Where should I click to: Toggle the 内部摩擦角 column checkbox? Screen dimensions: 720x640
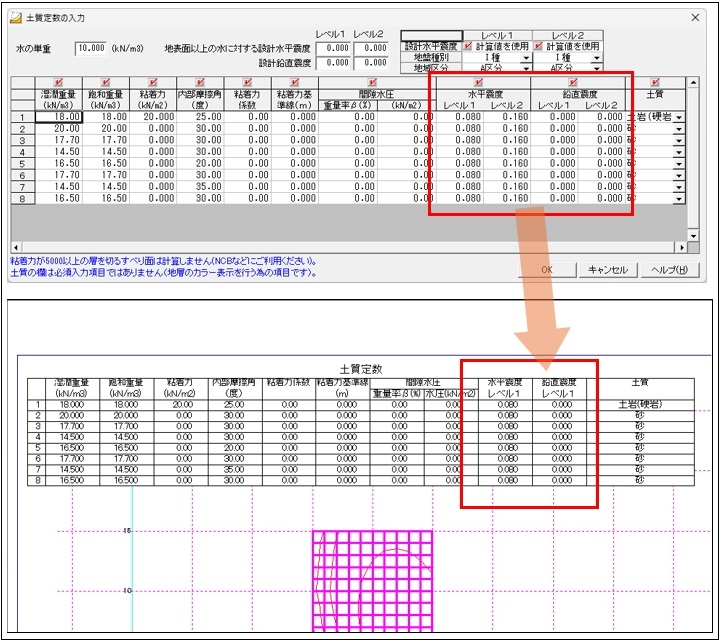(x=200, y=82)
